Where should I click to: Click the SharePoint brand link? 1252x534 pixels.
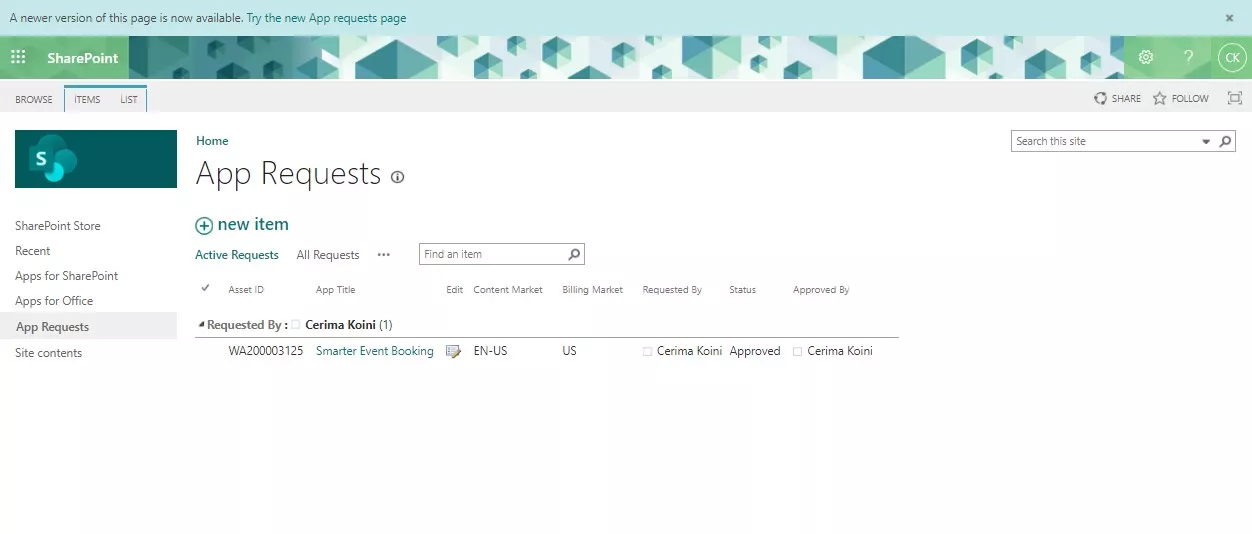pyautogui.click(x=83, y=58)
